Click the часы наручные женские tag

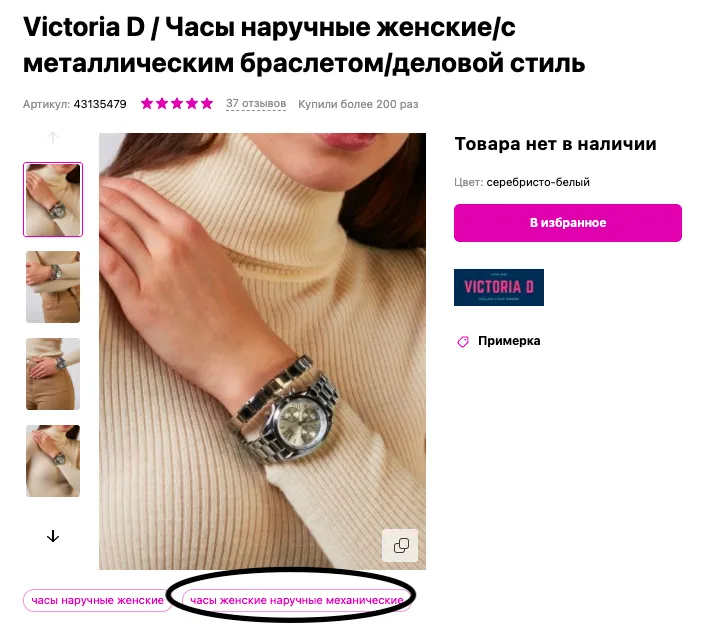[98, 600]
